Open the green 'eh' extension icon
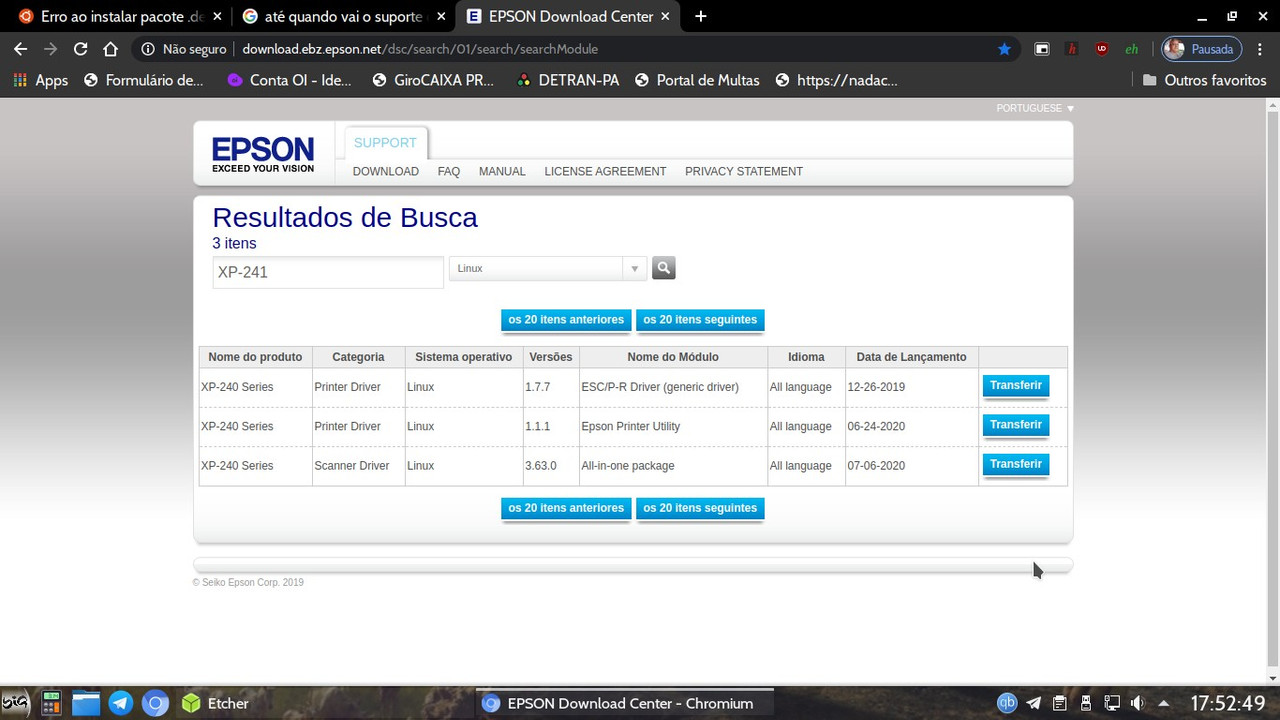The image size is (1280, 720). [x=1132, y=49]
